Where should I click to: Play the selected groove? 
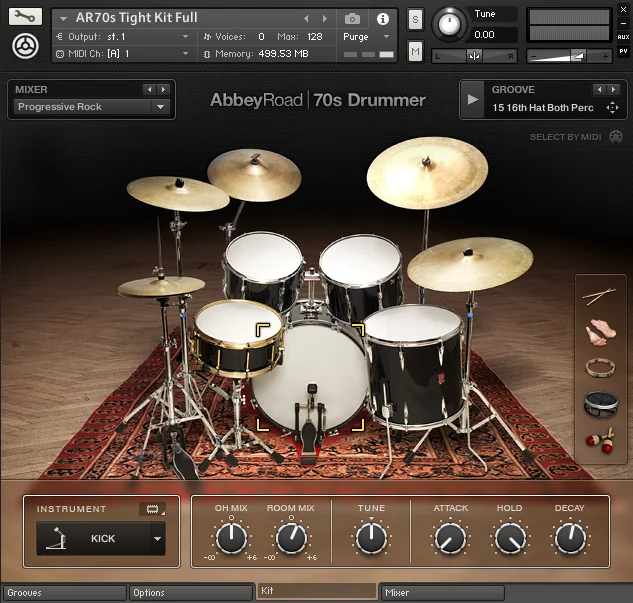[472, 100]
